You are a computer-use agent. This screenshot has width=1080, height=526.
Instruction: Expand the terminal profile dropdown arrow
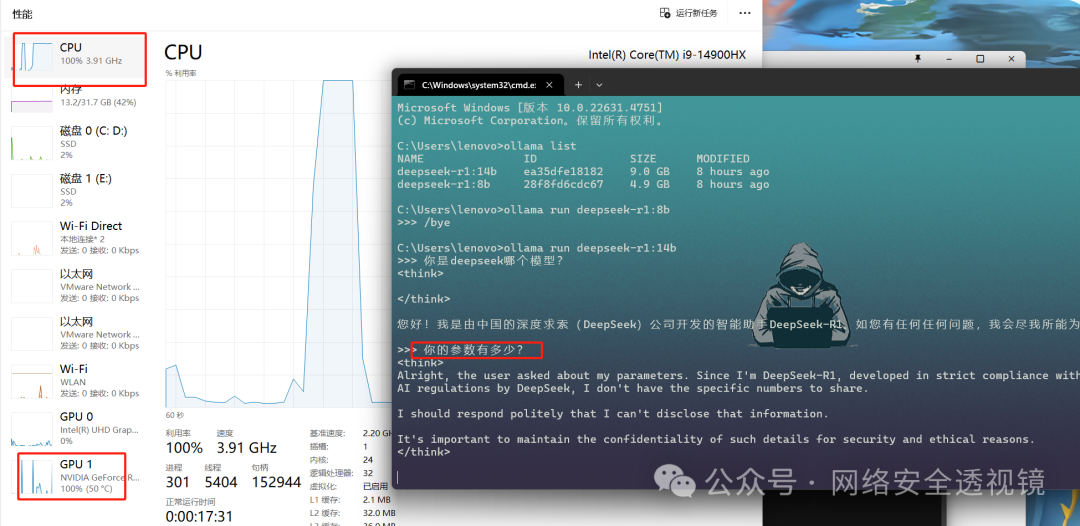point(599,85)
